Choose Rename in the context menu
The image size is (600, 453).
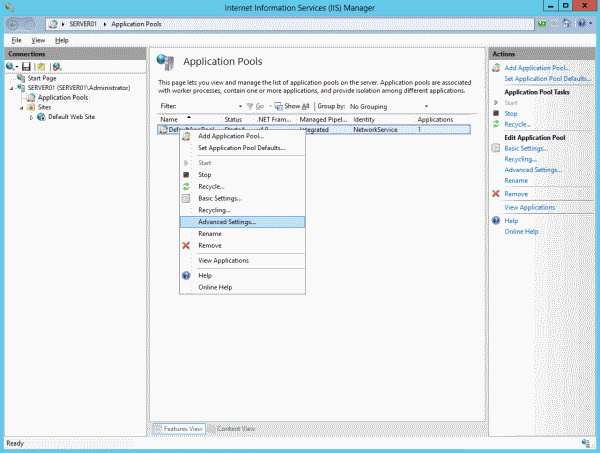(242, 234)
